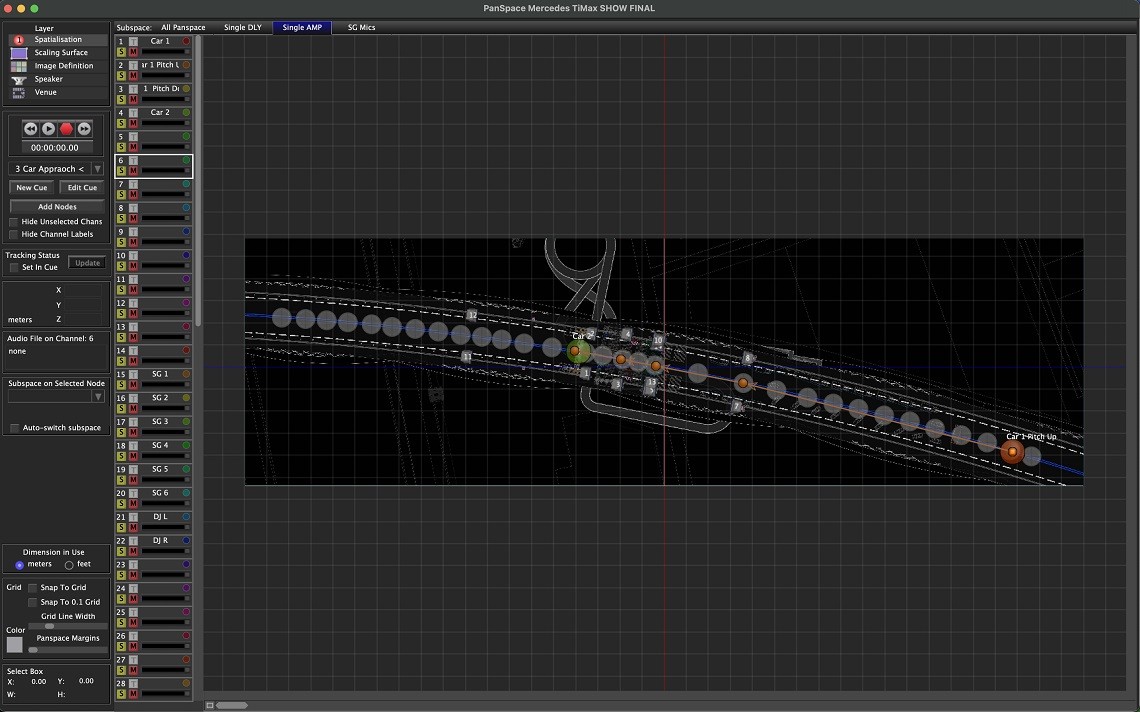Select the Speaker layer icon

click(x=19, y=79)
